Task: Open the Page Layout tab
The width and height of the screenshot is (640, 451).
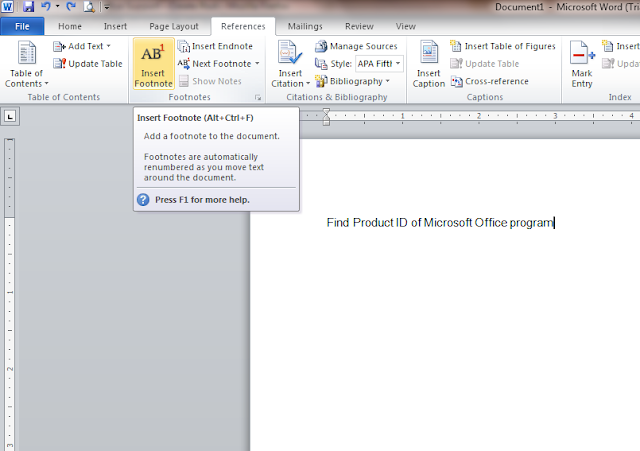Action: pos(174,26)
